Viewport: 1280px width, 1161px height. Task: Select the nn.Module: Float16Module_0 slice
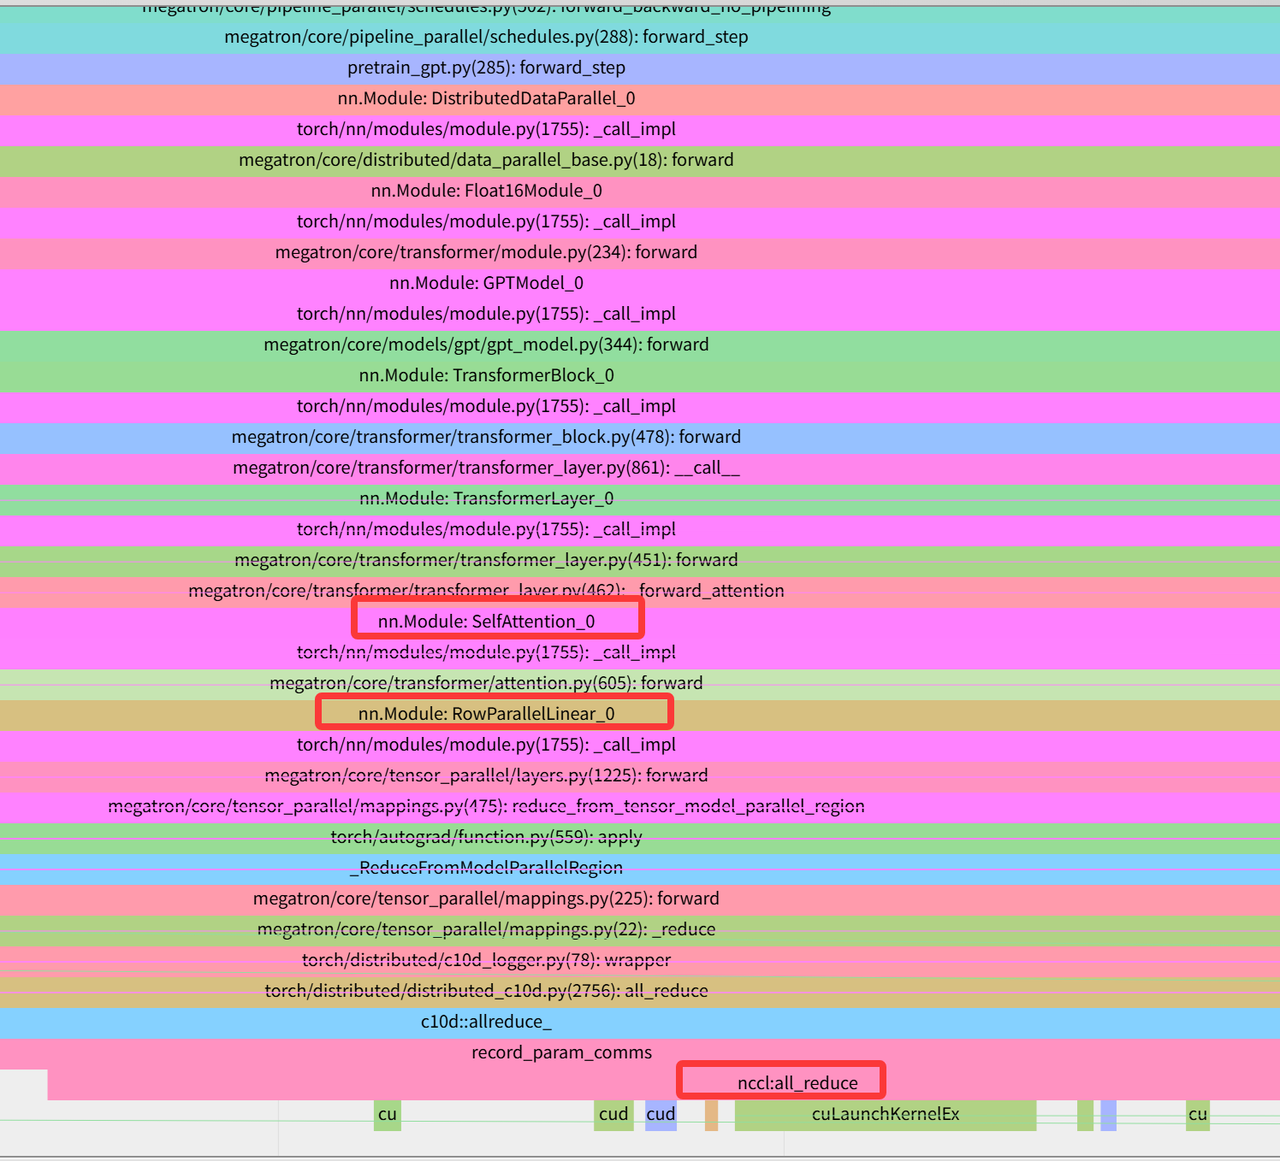pyautogui.click(x=486, y=190)
